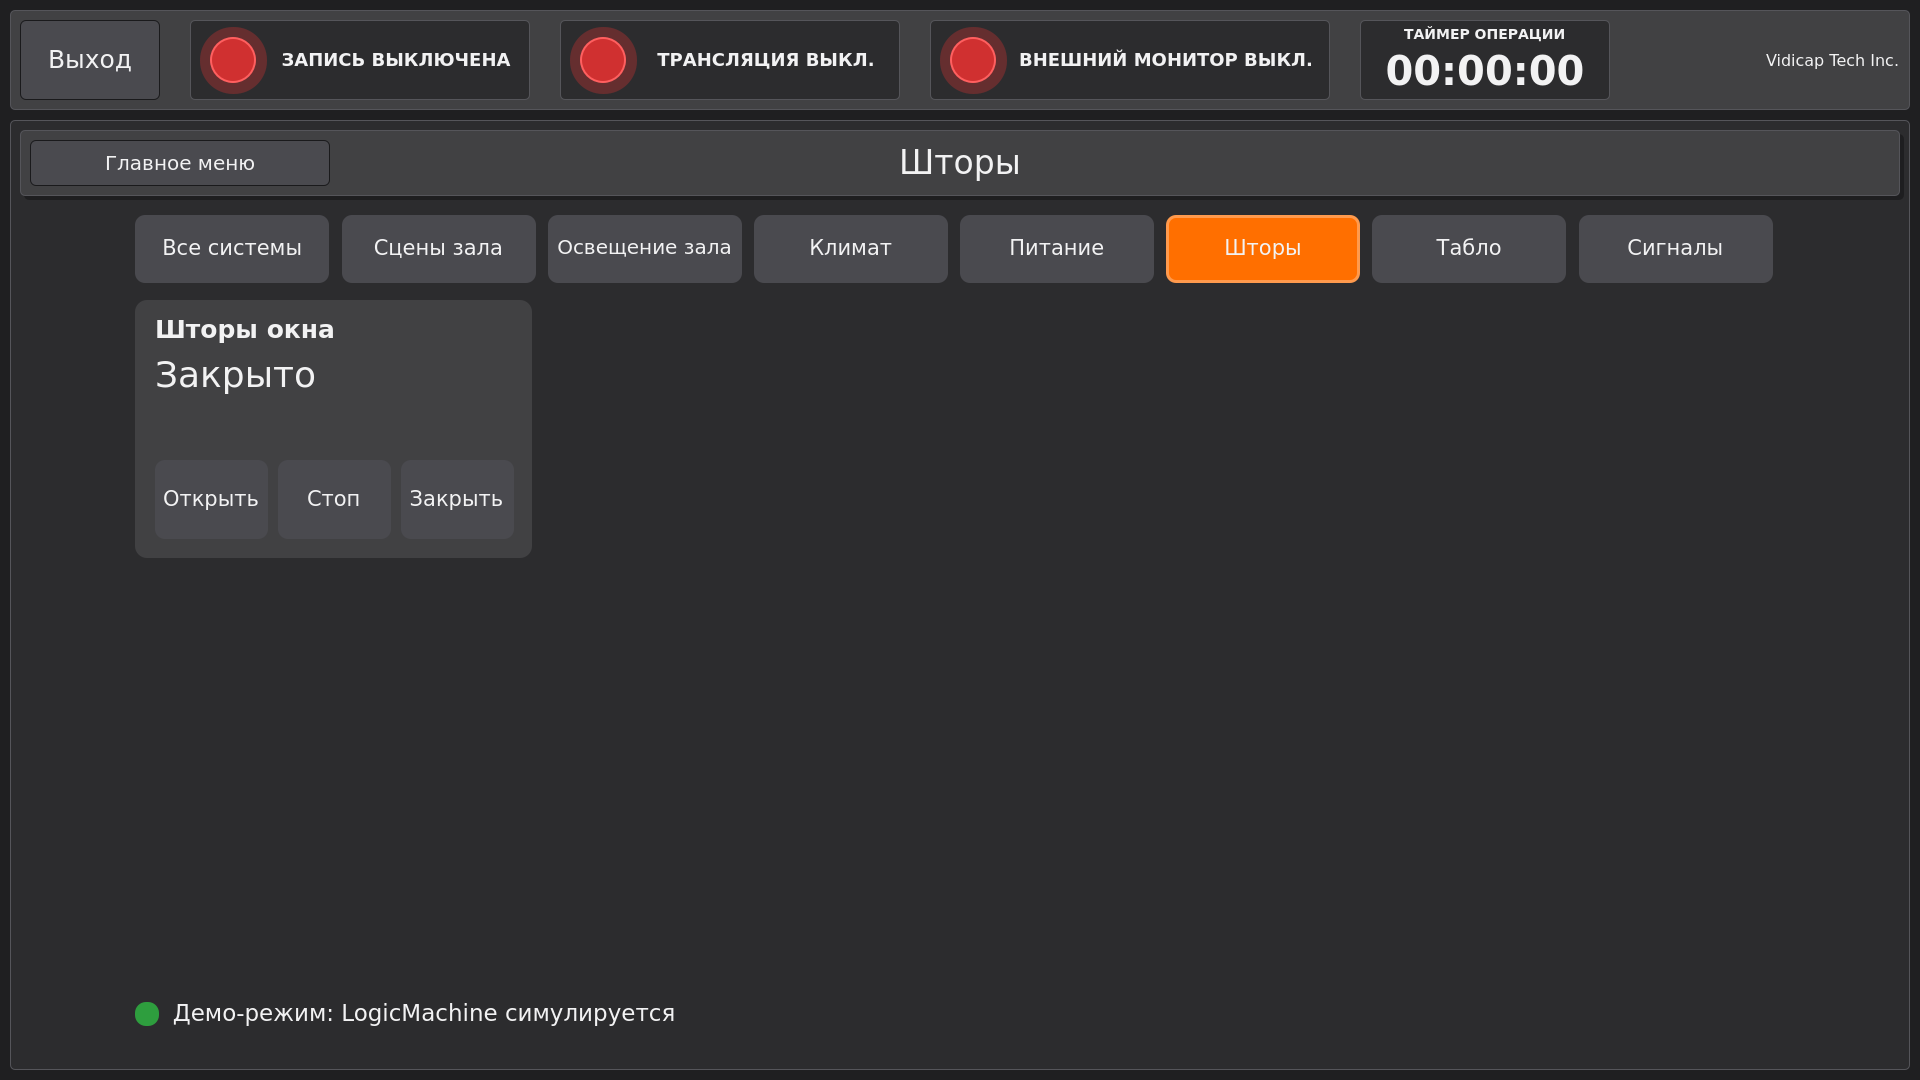1920x1080 pixels.
Task: Click Открыть to open window curtains
Action: pyautogui.click(x=211, y=500)
